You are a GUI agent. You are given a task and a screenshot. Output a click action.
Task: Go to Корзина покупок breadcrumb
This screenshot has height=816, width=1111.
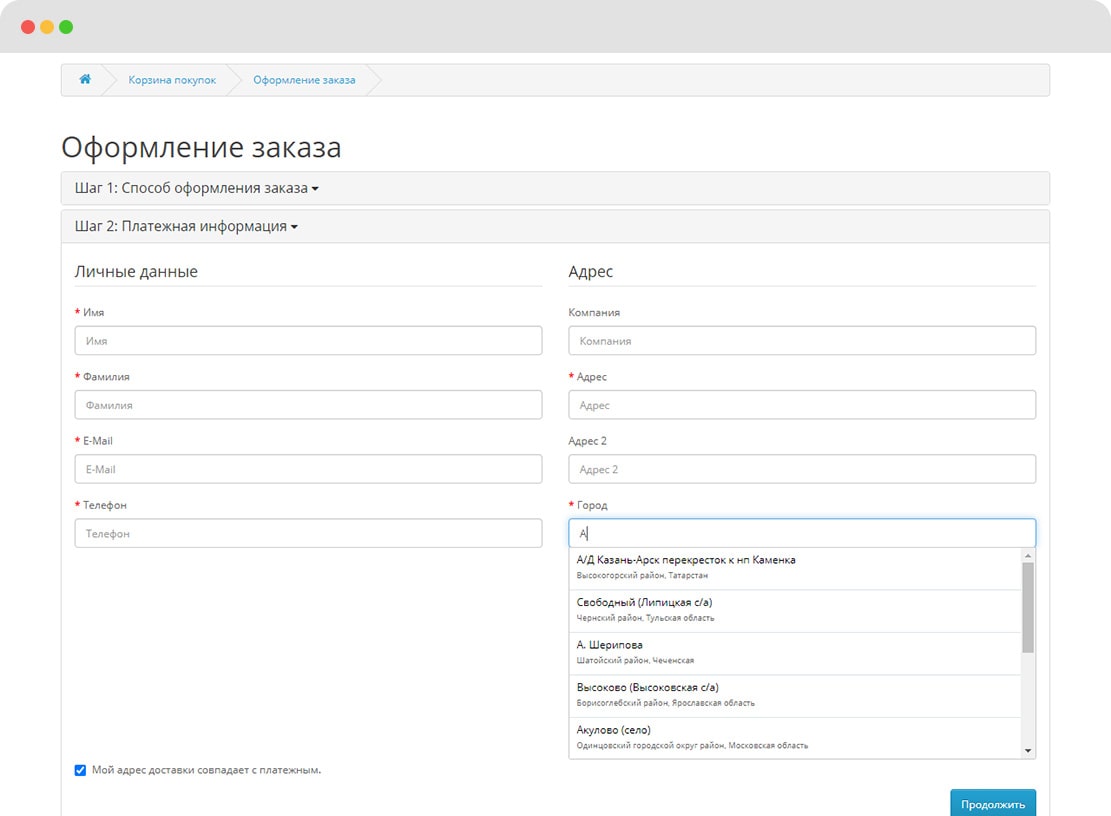172,80
